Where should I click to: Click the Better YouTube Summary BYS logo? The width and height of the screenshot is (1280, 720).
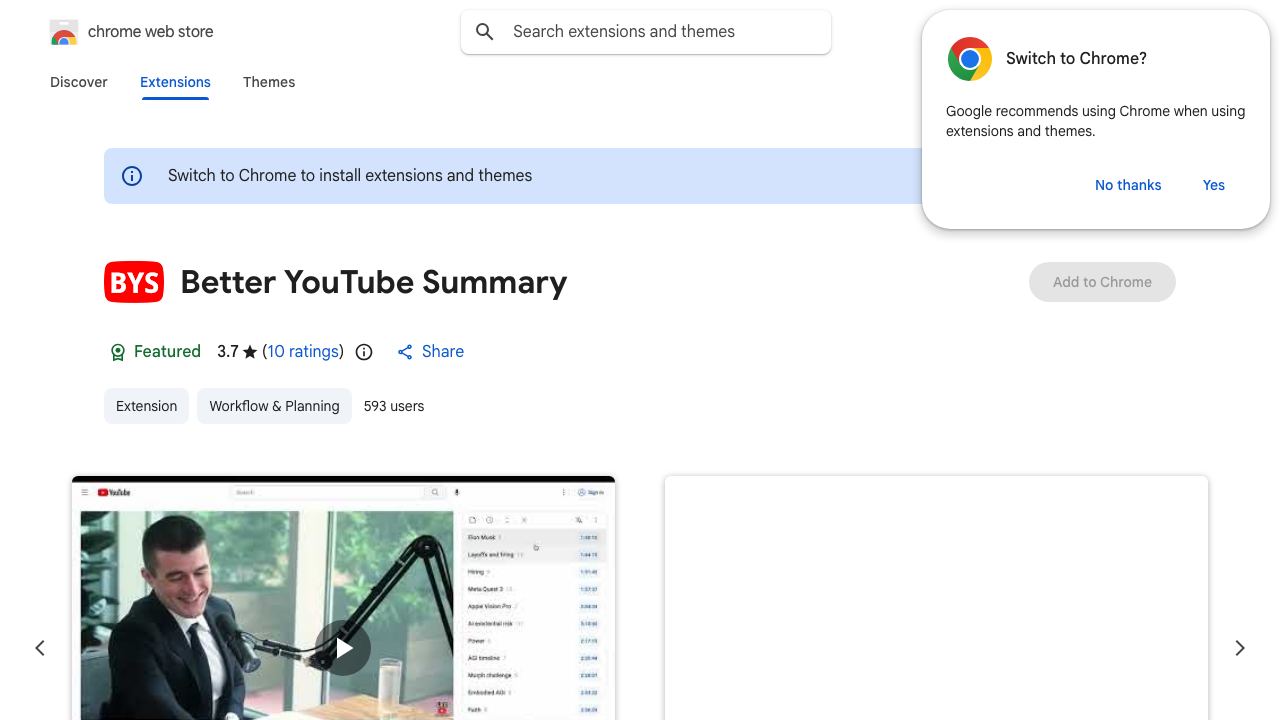(x=134, y=282)
